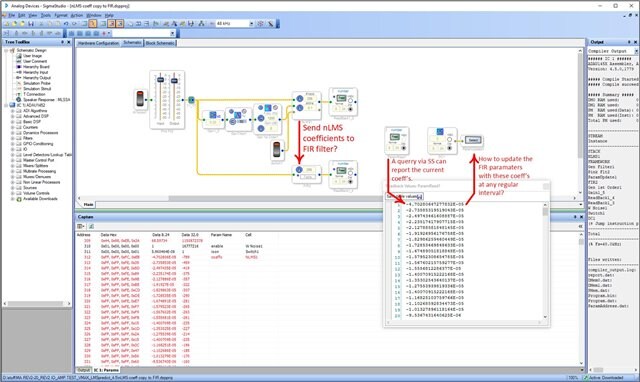Switch to the Output tab in Capture panel
The image size is (640, 382).
(x=84, y=370)
